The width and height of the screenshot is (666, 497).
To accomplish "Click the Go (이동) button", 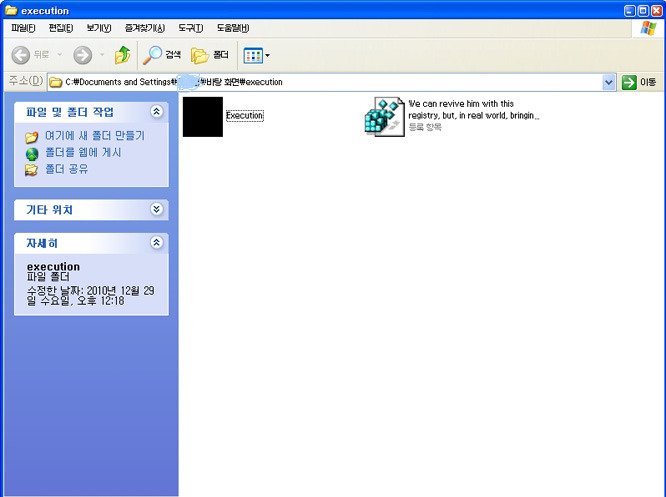I will [x=639, y=82].
